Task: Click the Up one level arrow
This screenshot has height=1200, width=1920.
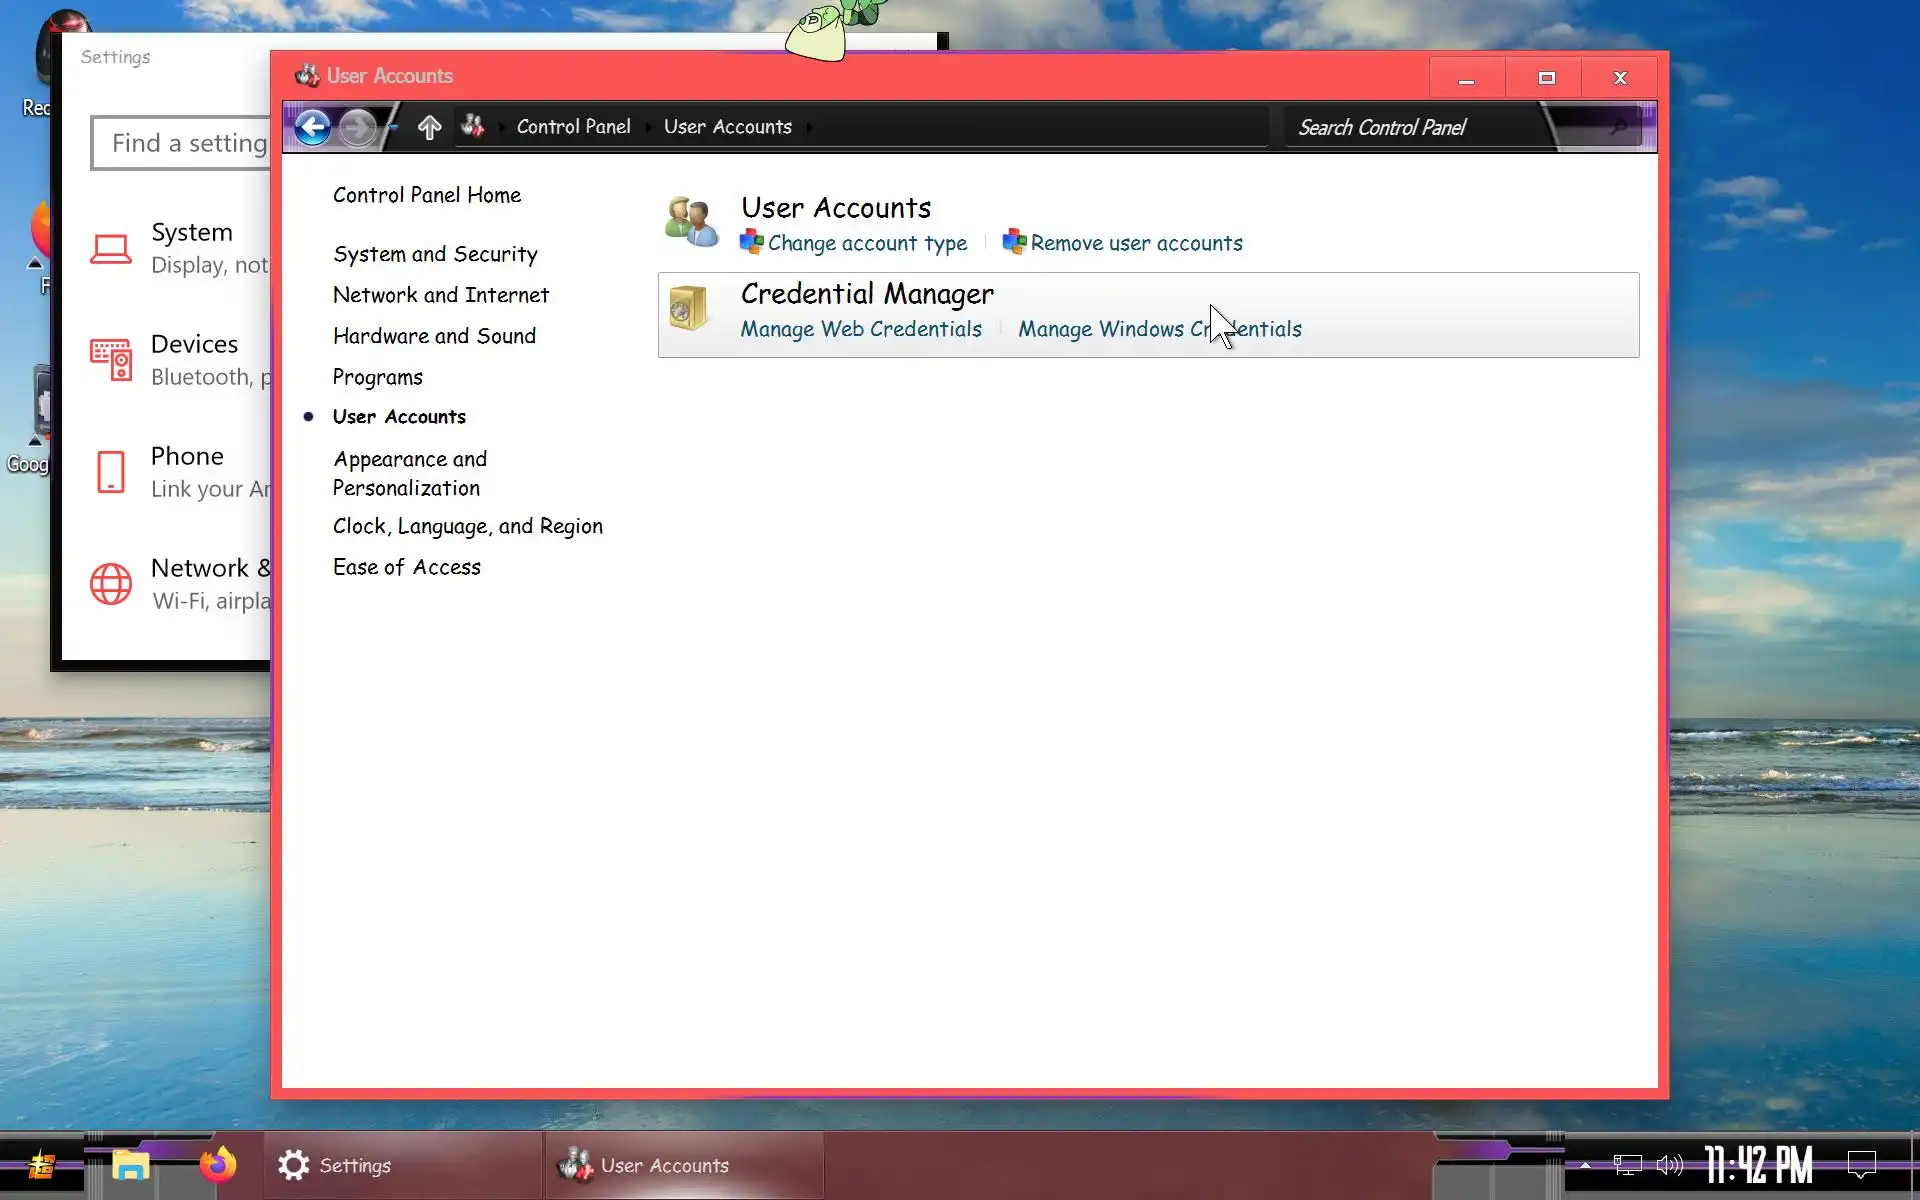Action: [x=429, y=127]
